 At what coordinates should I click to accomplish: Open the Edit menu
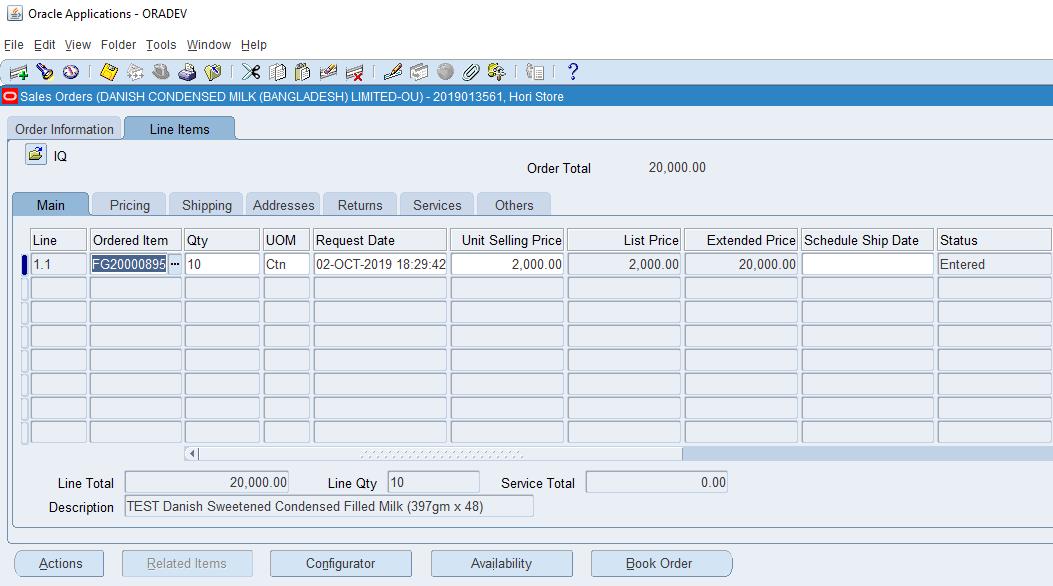(x=44, y=45)
